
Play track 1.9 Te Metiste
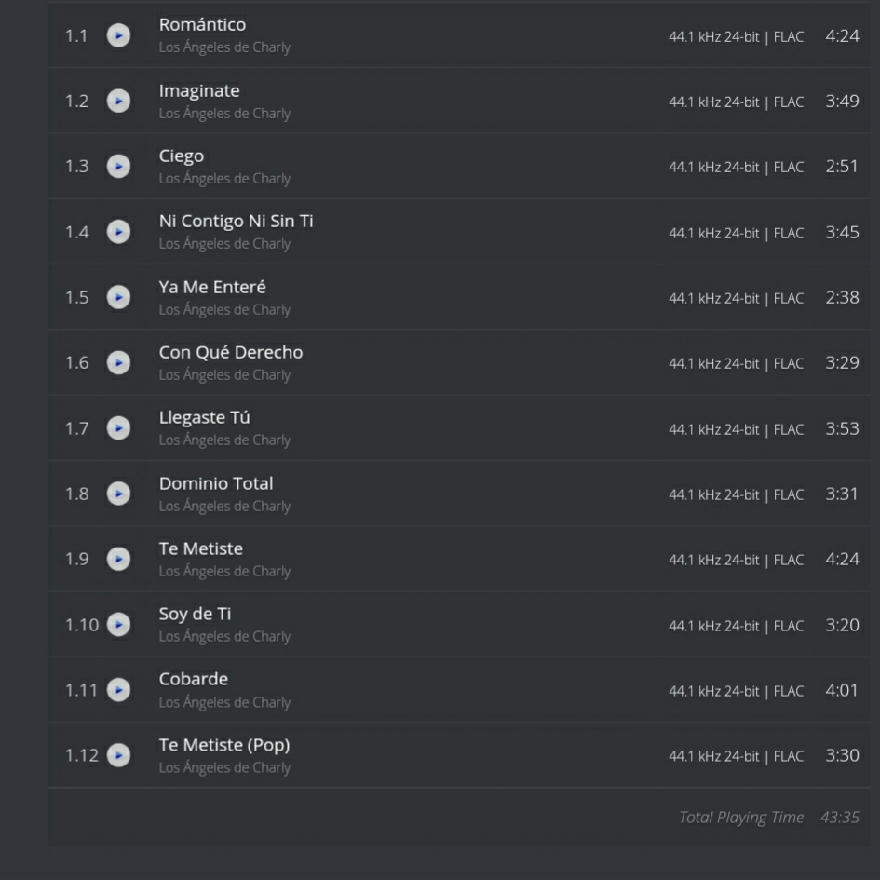[118, 559]
